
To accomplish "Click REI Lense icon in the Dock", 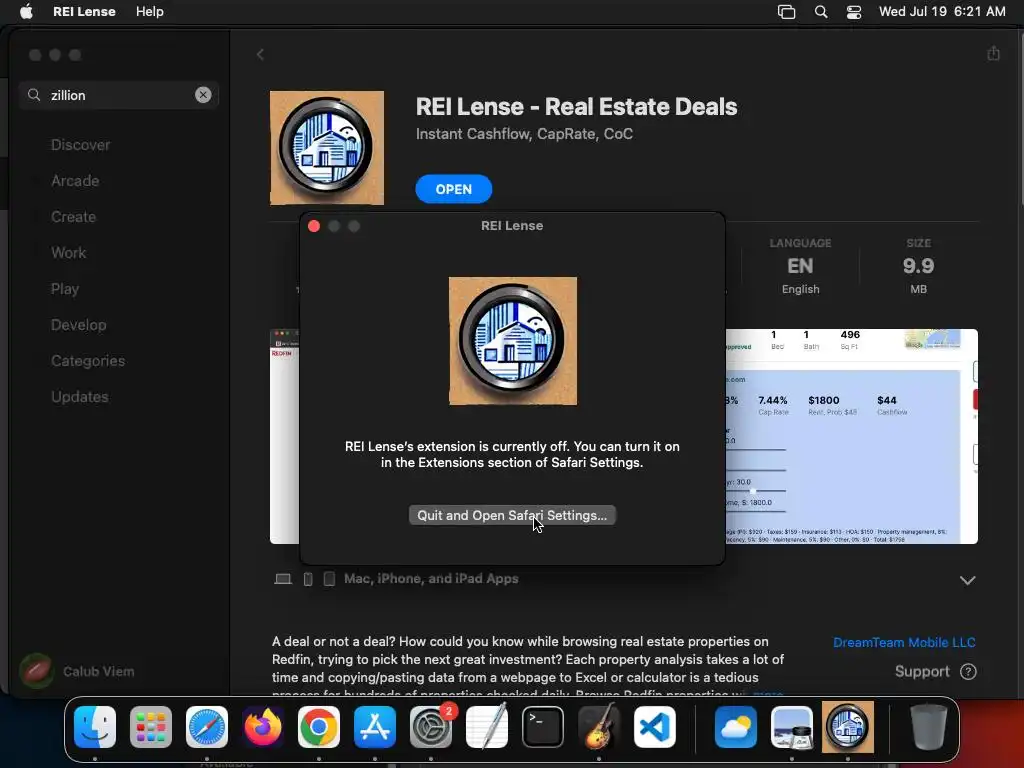I will [848, 727].
